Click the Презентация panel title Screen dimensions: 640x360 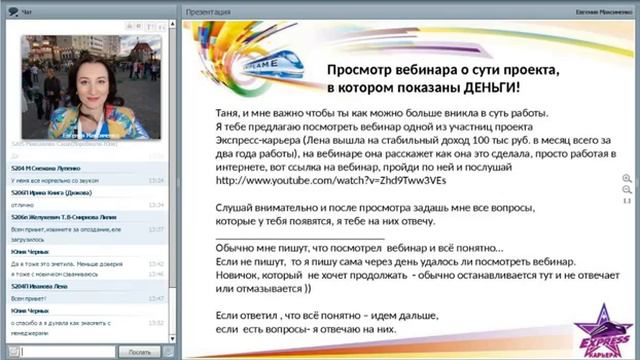pyautogui.click(x=208, y=12)
